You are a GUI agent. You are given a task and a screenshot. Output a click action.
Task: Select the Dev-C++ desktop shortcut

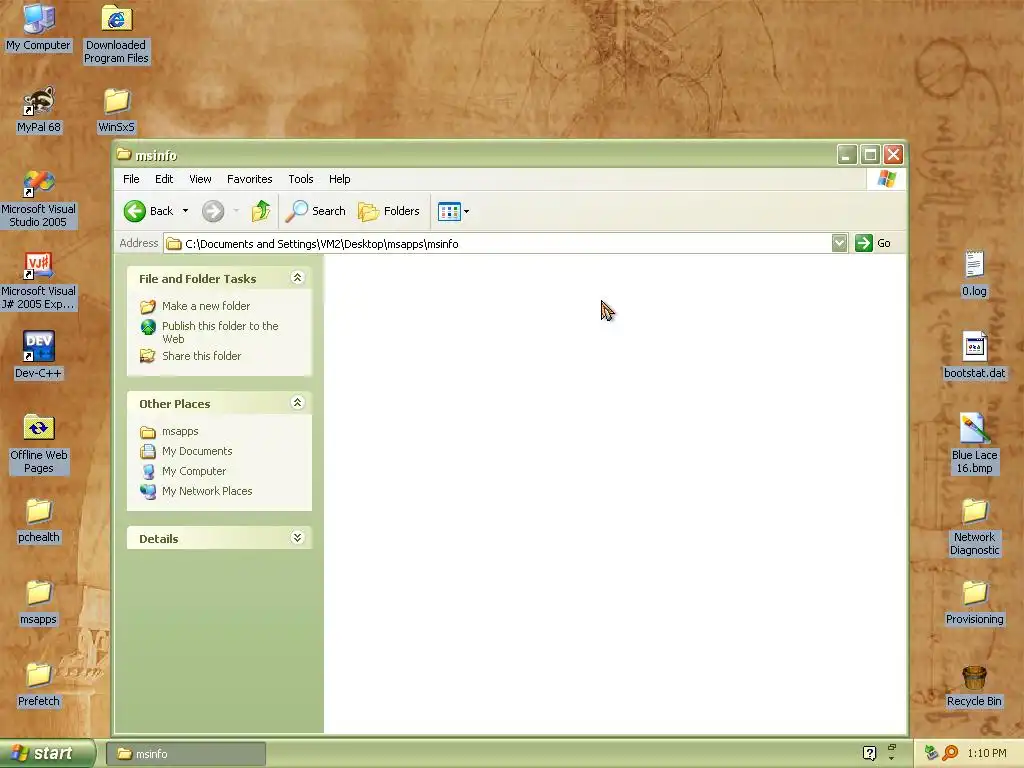coord(39,355)
